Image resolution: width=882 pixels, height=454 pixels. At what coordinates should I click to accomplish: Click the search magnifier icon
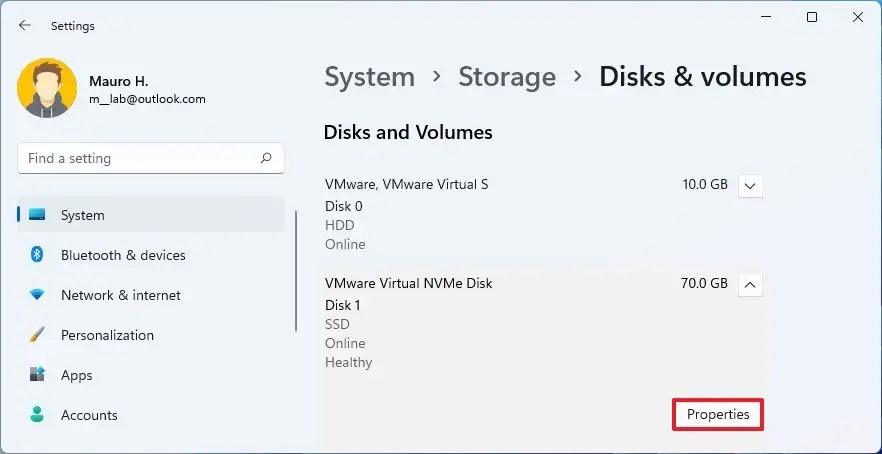coord(266,158)
